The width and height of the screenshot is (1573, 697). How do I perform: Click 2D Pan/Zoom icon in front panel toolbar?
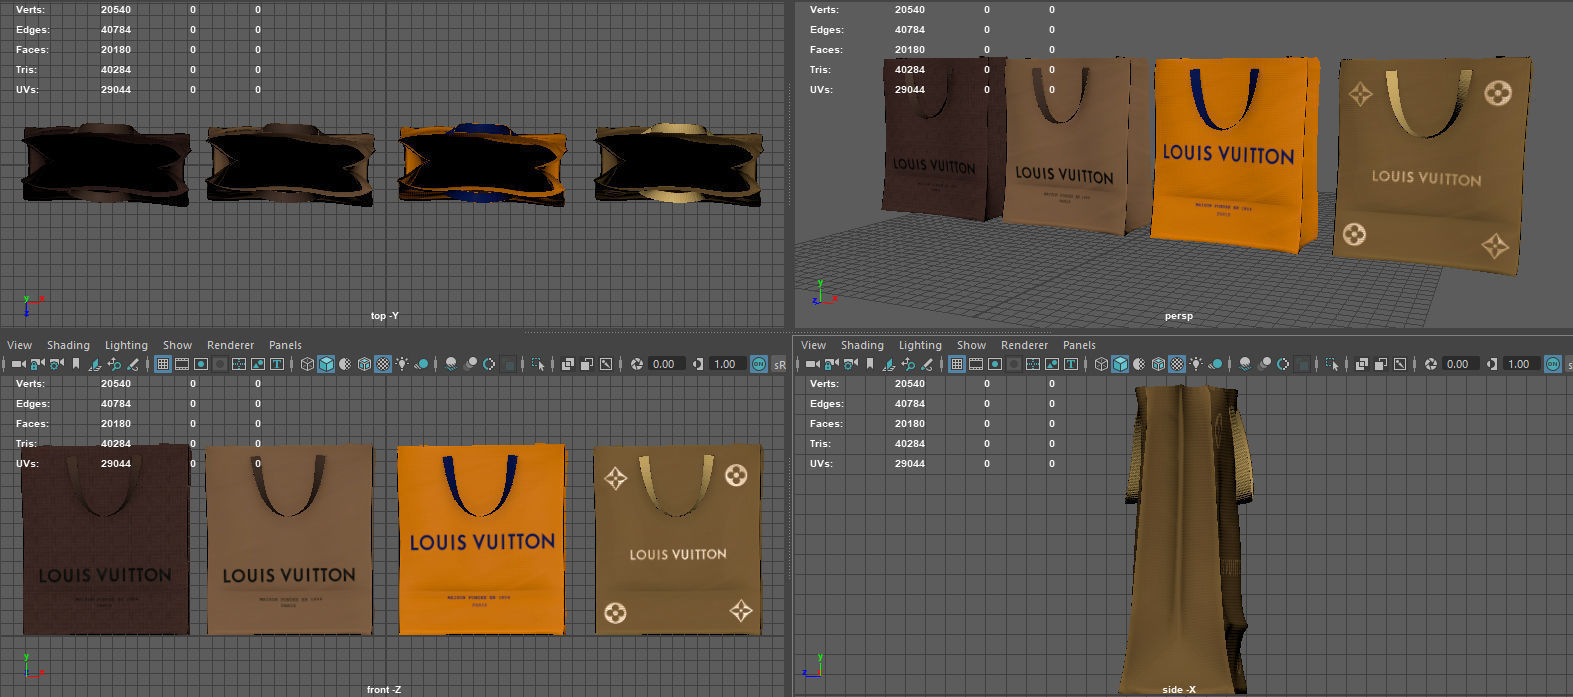(x=114, y=364)
